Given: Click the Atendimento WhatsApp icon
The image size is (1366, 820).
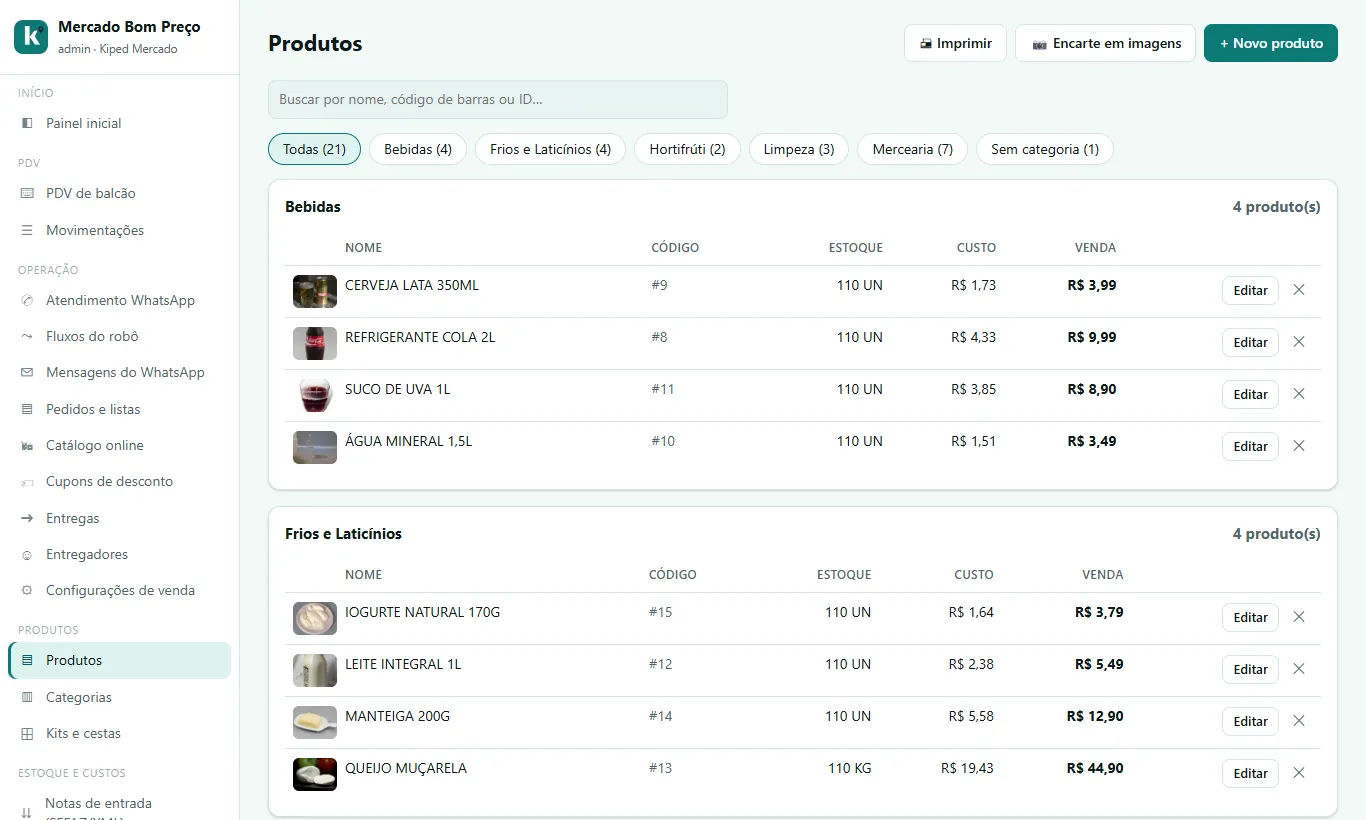Looking at the screenshot, I should 27,300.
